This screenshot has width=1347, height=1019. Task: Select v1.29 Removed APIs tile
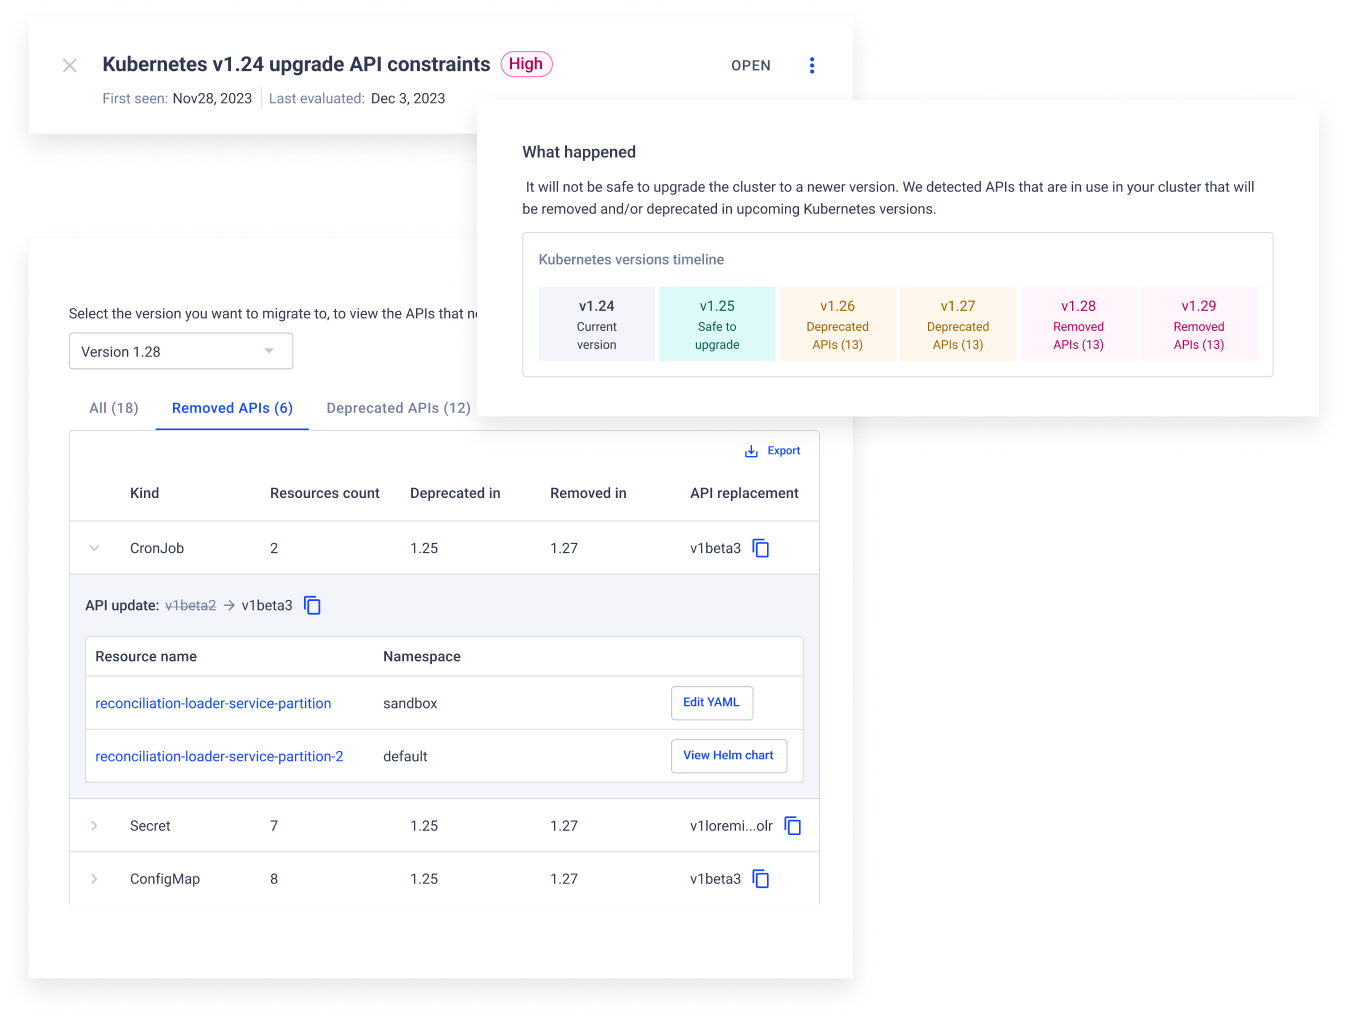coord(1199,324)
